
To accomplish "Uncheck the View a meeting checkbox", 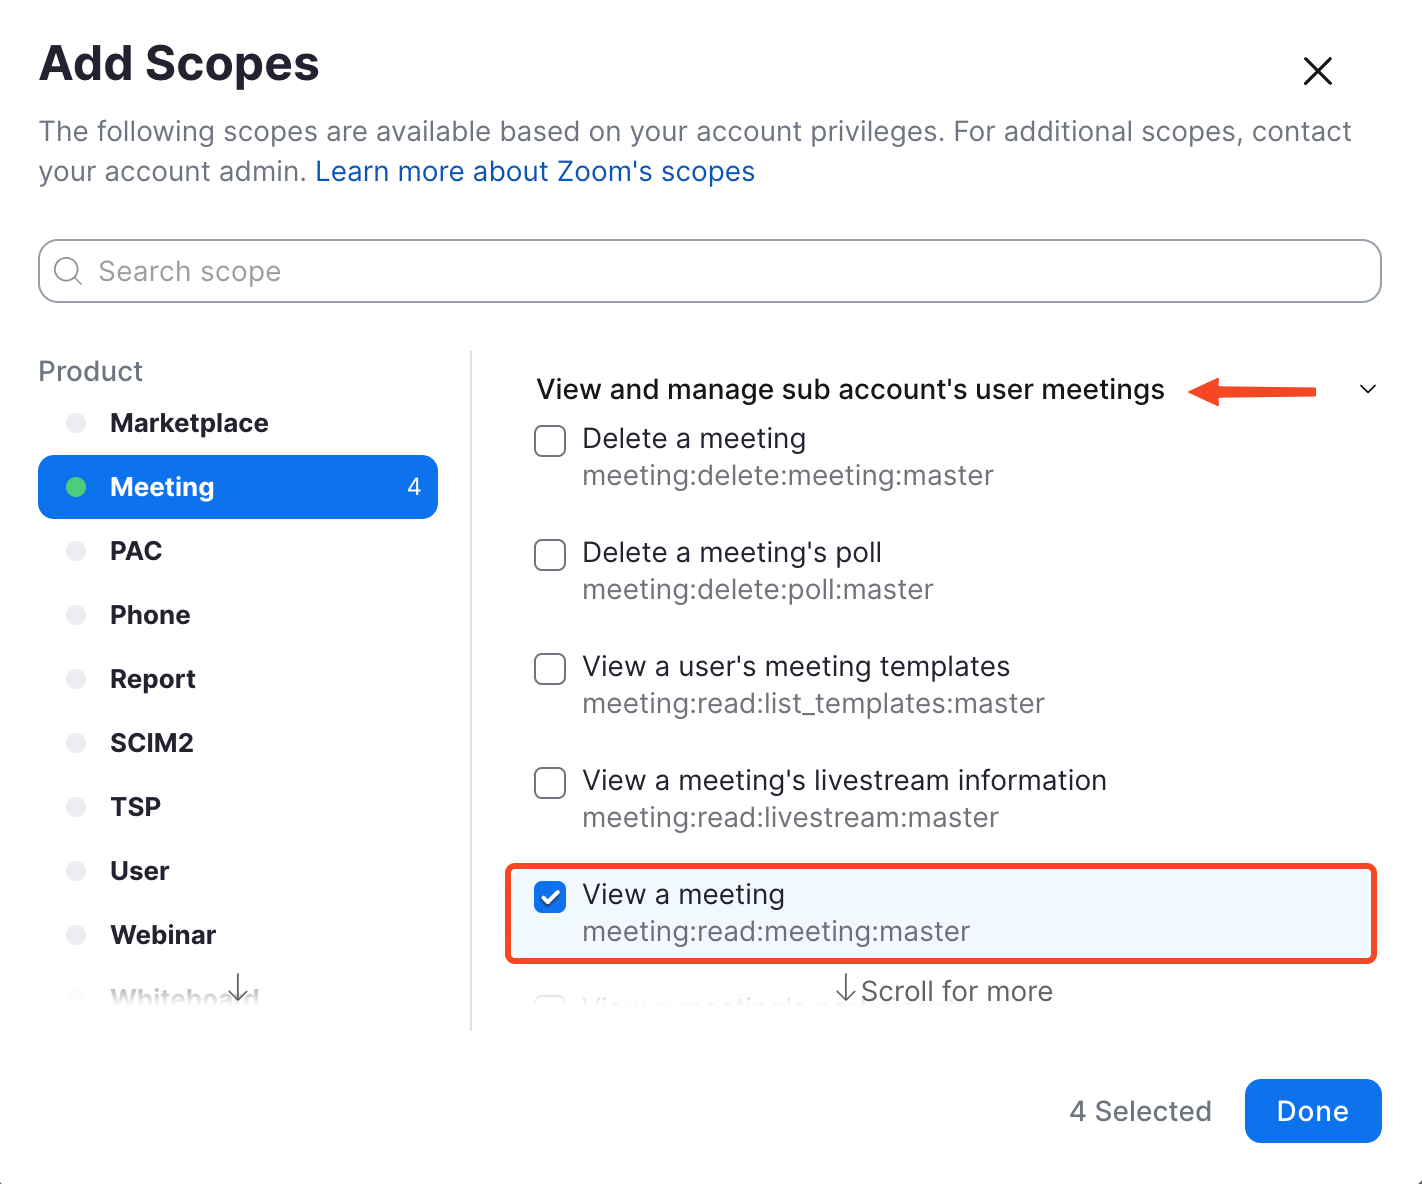I will [550, 897].
